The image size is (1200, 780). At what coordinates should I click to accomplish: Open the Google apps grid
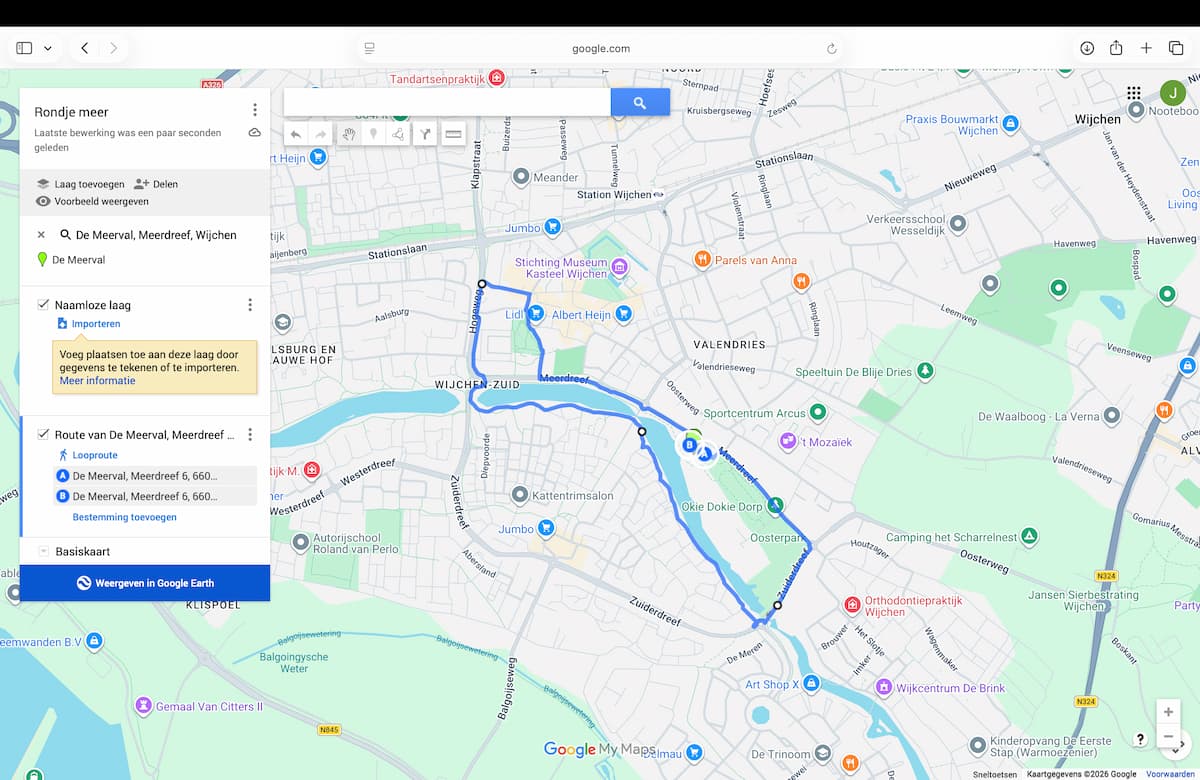(1134, 93)
